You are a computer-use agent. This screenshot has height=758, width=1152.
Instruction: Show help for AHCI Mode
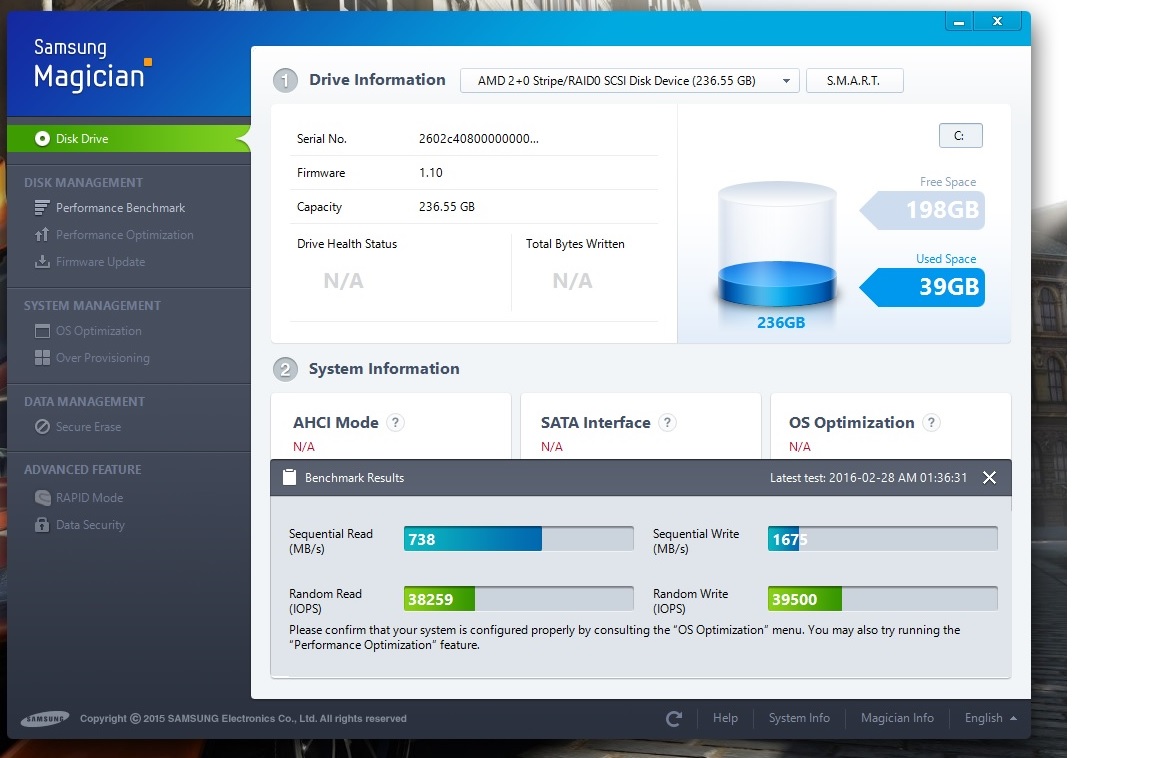[395, 422]
